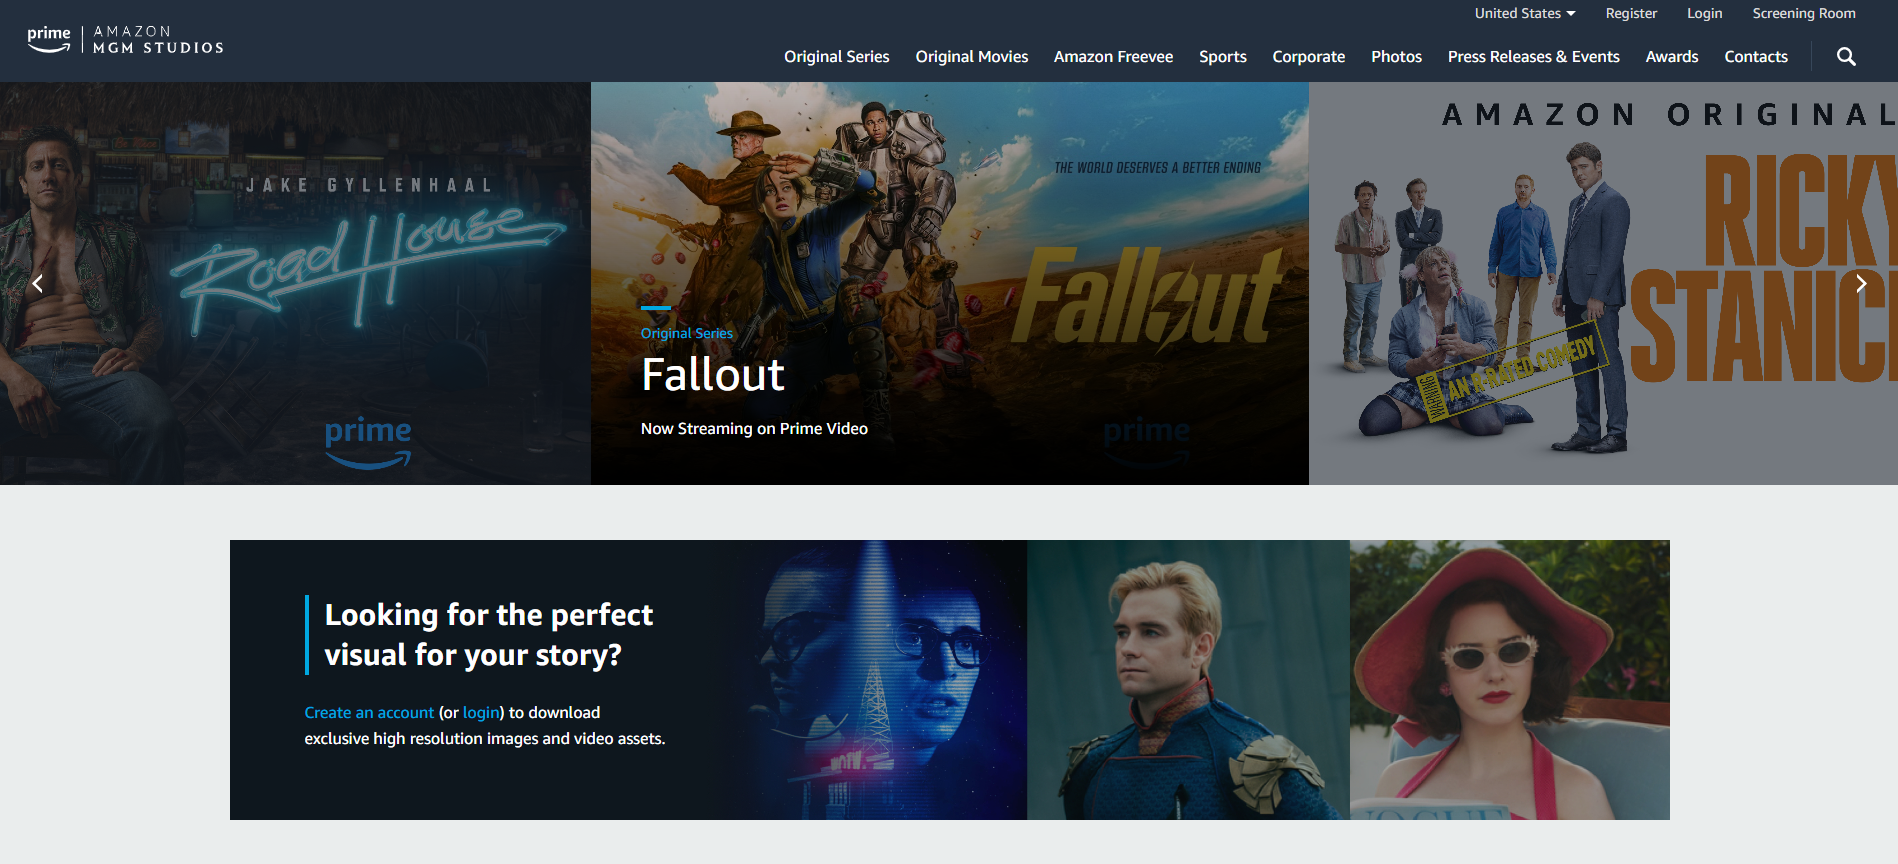
Task: Click the Prime Amazon MGM Studios logo
Action: pyautogui.click(x=125, y=40)
